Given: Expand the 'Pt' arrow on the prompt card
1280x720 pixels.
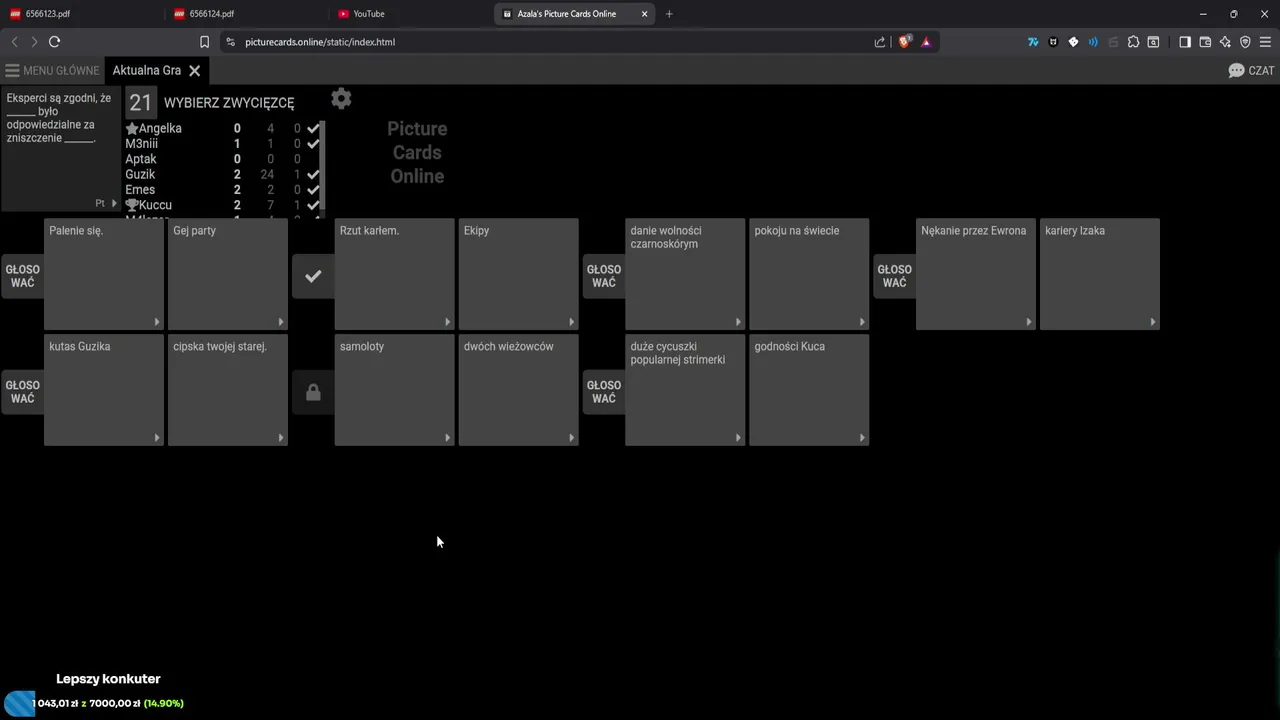Looking at the screenshot, I should click(114, 203).
